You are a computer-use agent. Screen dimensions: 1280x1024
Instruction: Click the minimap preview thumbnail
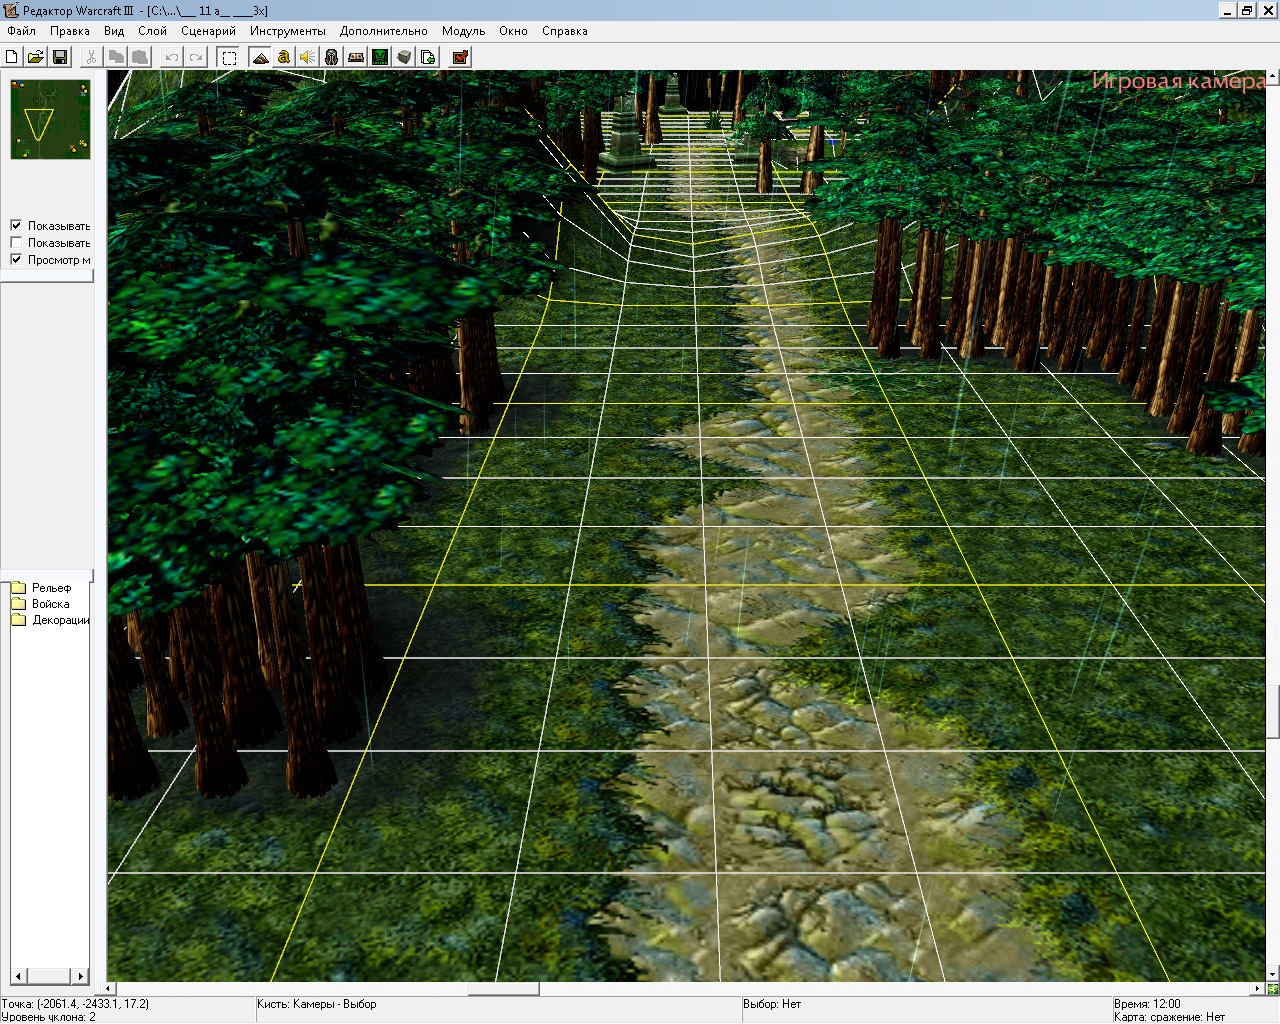(50, 119)
